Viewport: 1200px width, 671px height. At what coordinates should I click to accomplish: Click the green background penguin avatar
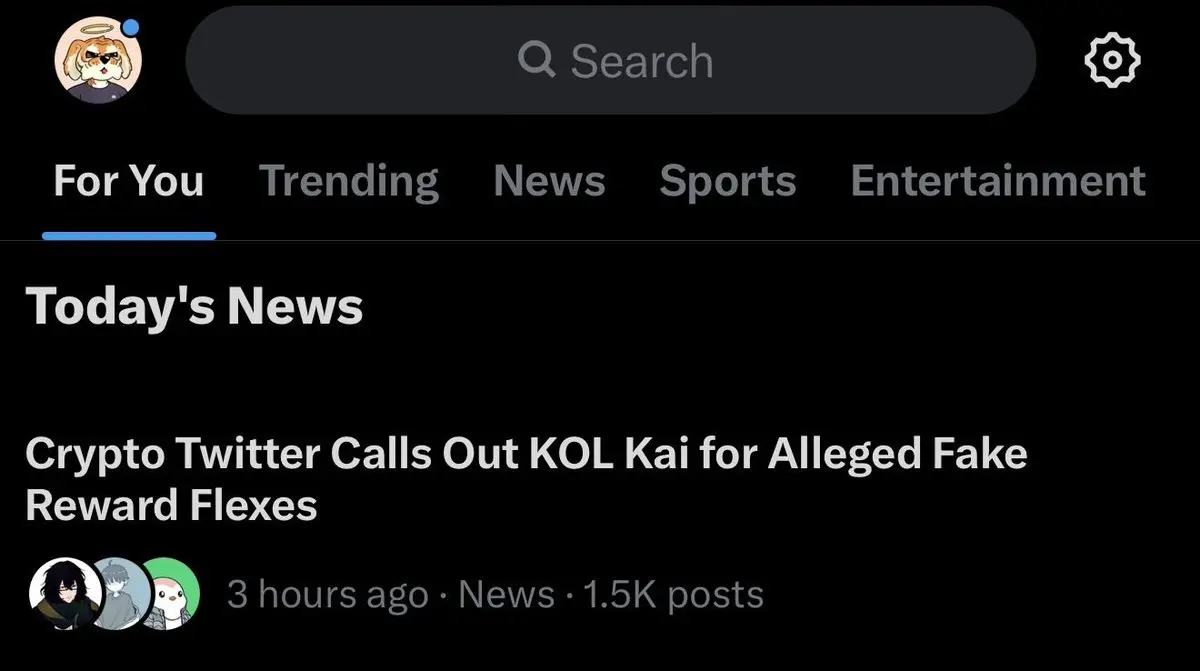pos(172,594)
